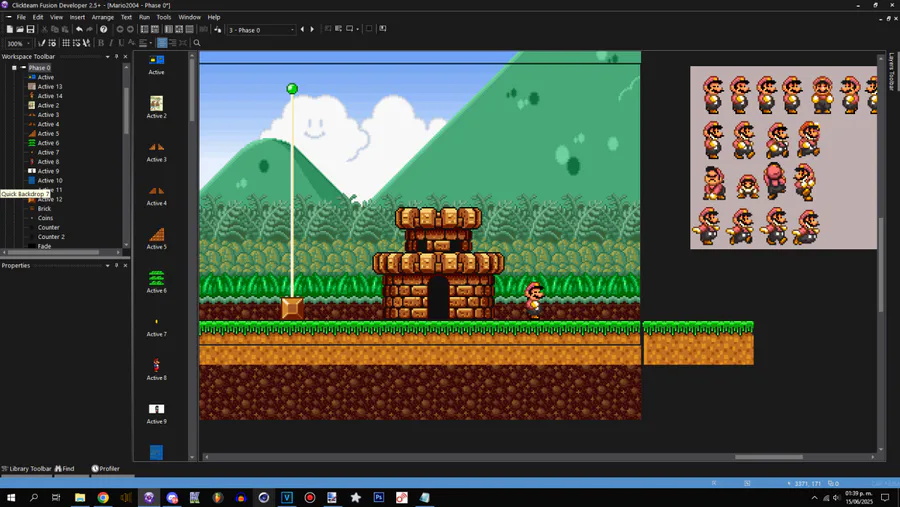900x507 pixels.
Task: Click the frame editor horizontal scrollbar thumb
Action: (x=769, y=457)
